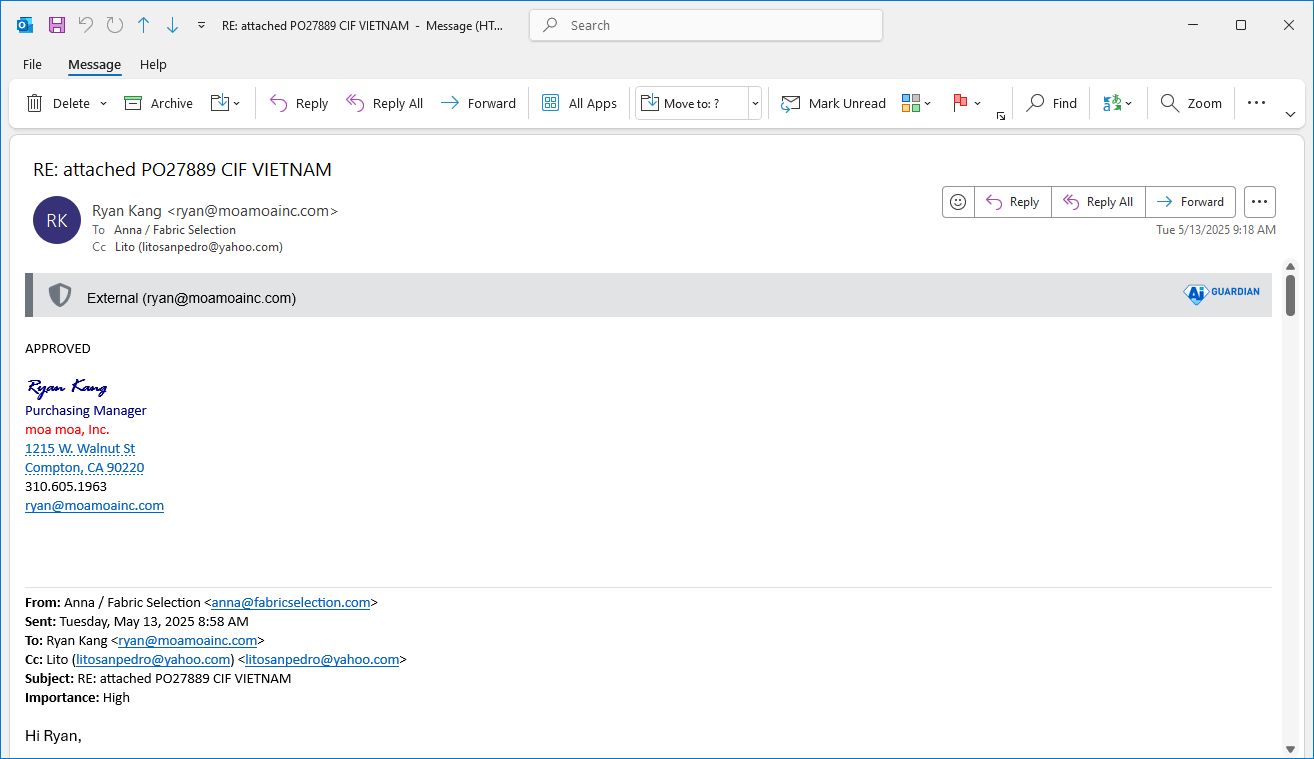Open Customize Quick Access Toolbar dropdown
This screenshot has height=759, width=1314.
coord(201,25)
